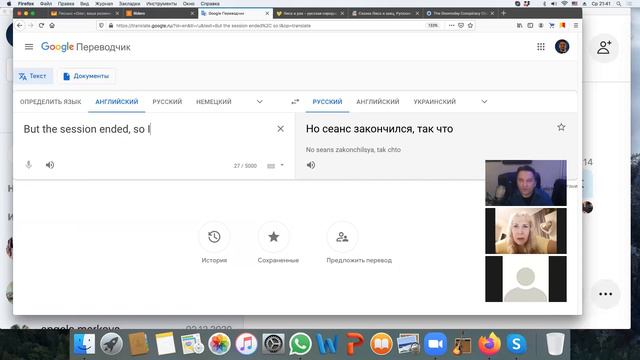Open the Google account avatar menu
This screenshot has width=640, height=360.
[x=562, y=47]
